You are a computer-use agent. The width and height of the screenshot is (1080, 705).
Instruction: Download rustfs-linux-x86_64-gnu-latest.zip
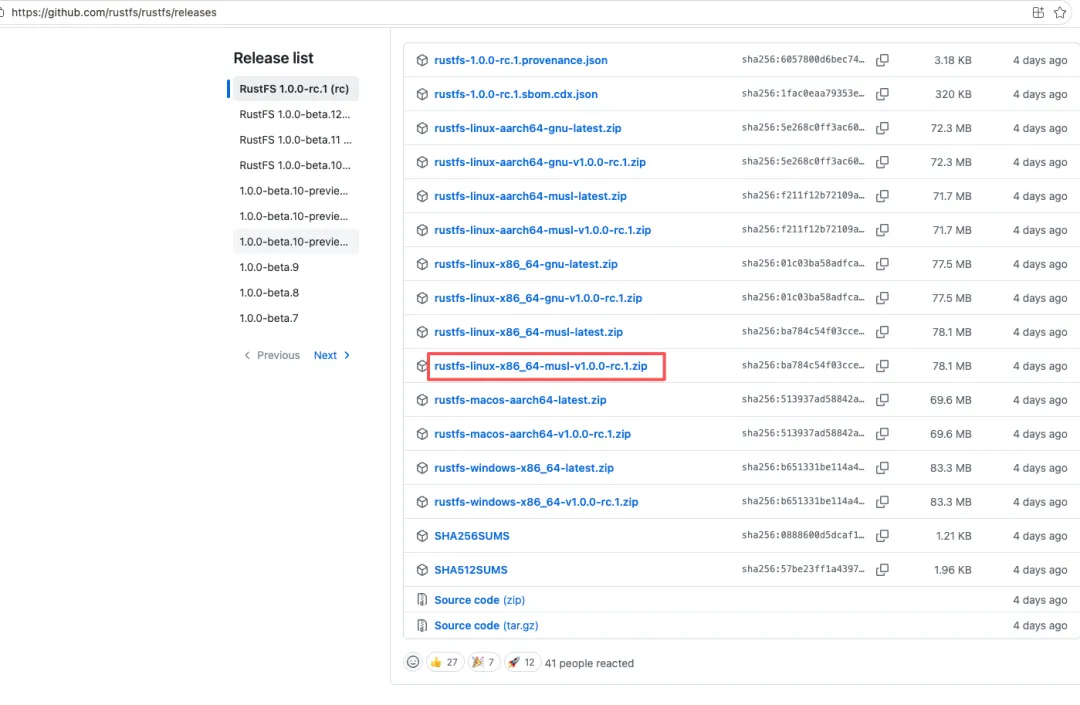pyautogui.click(x=526, y=264)
